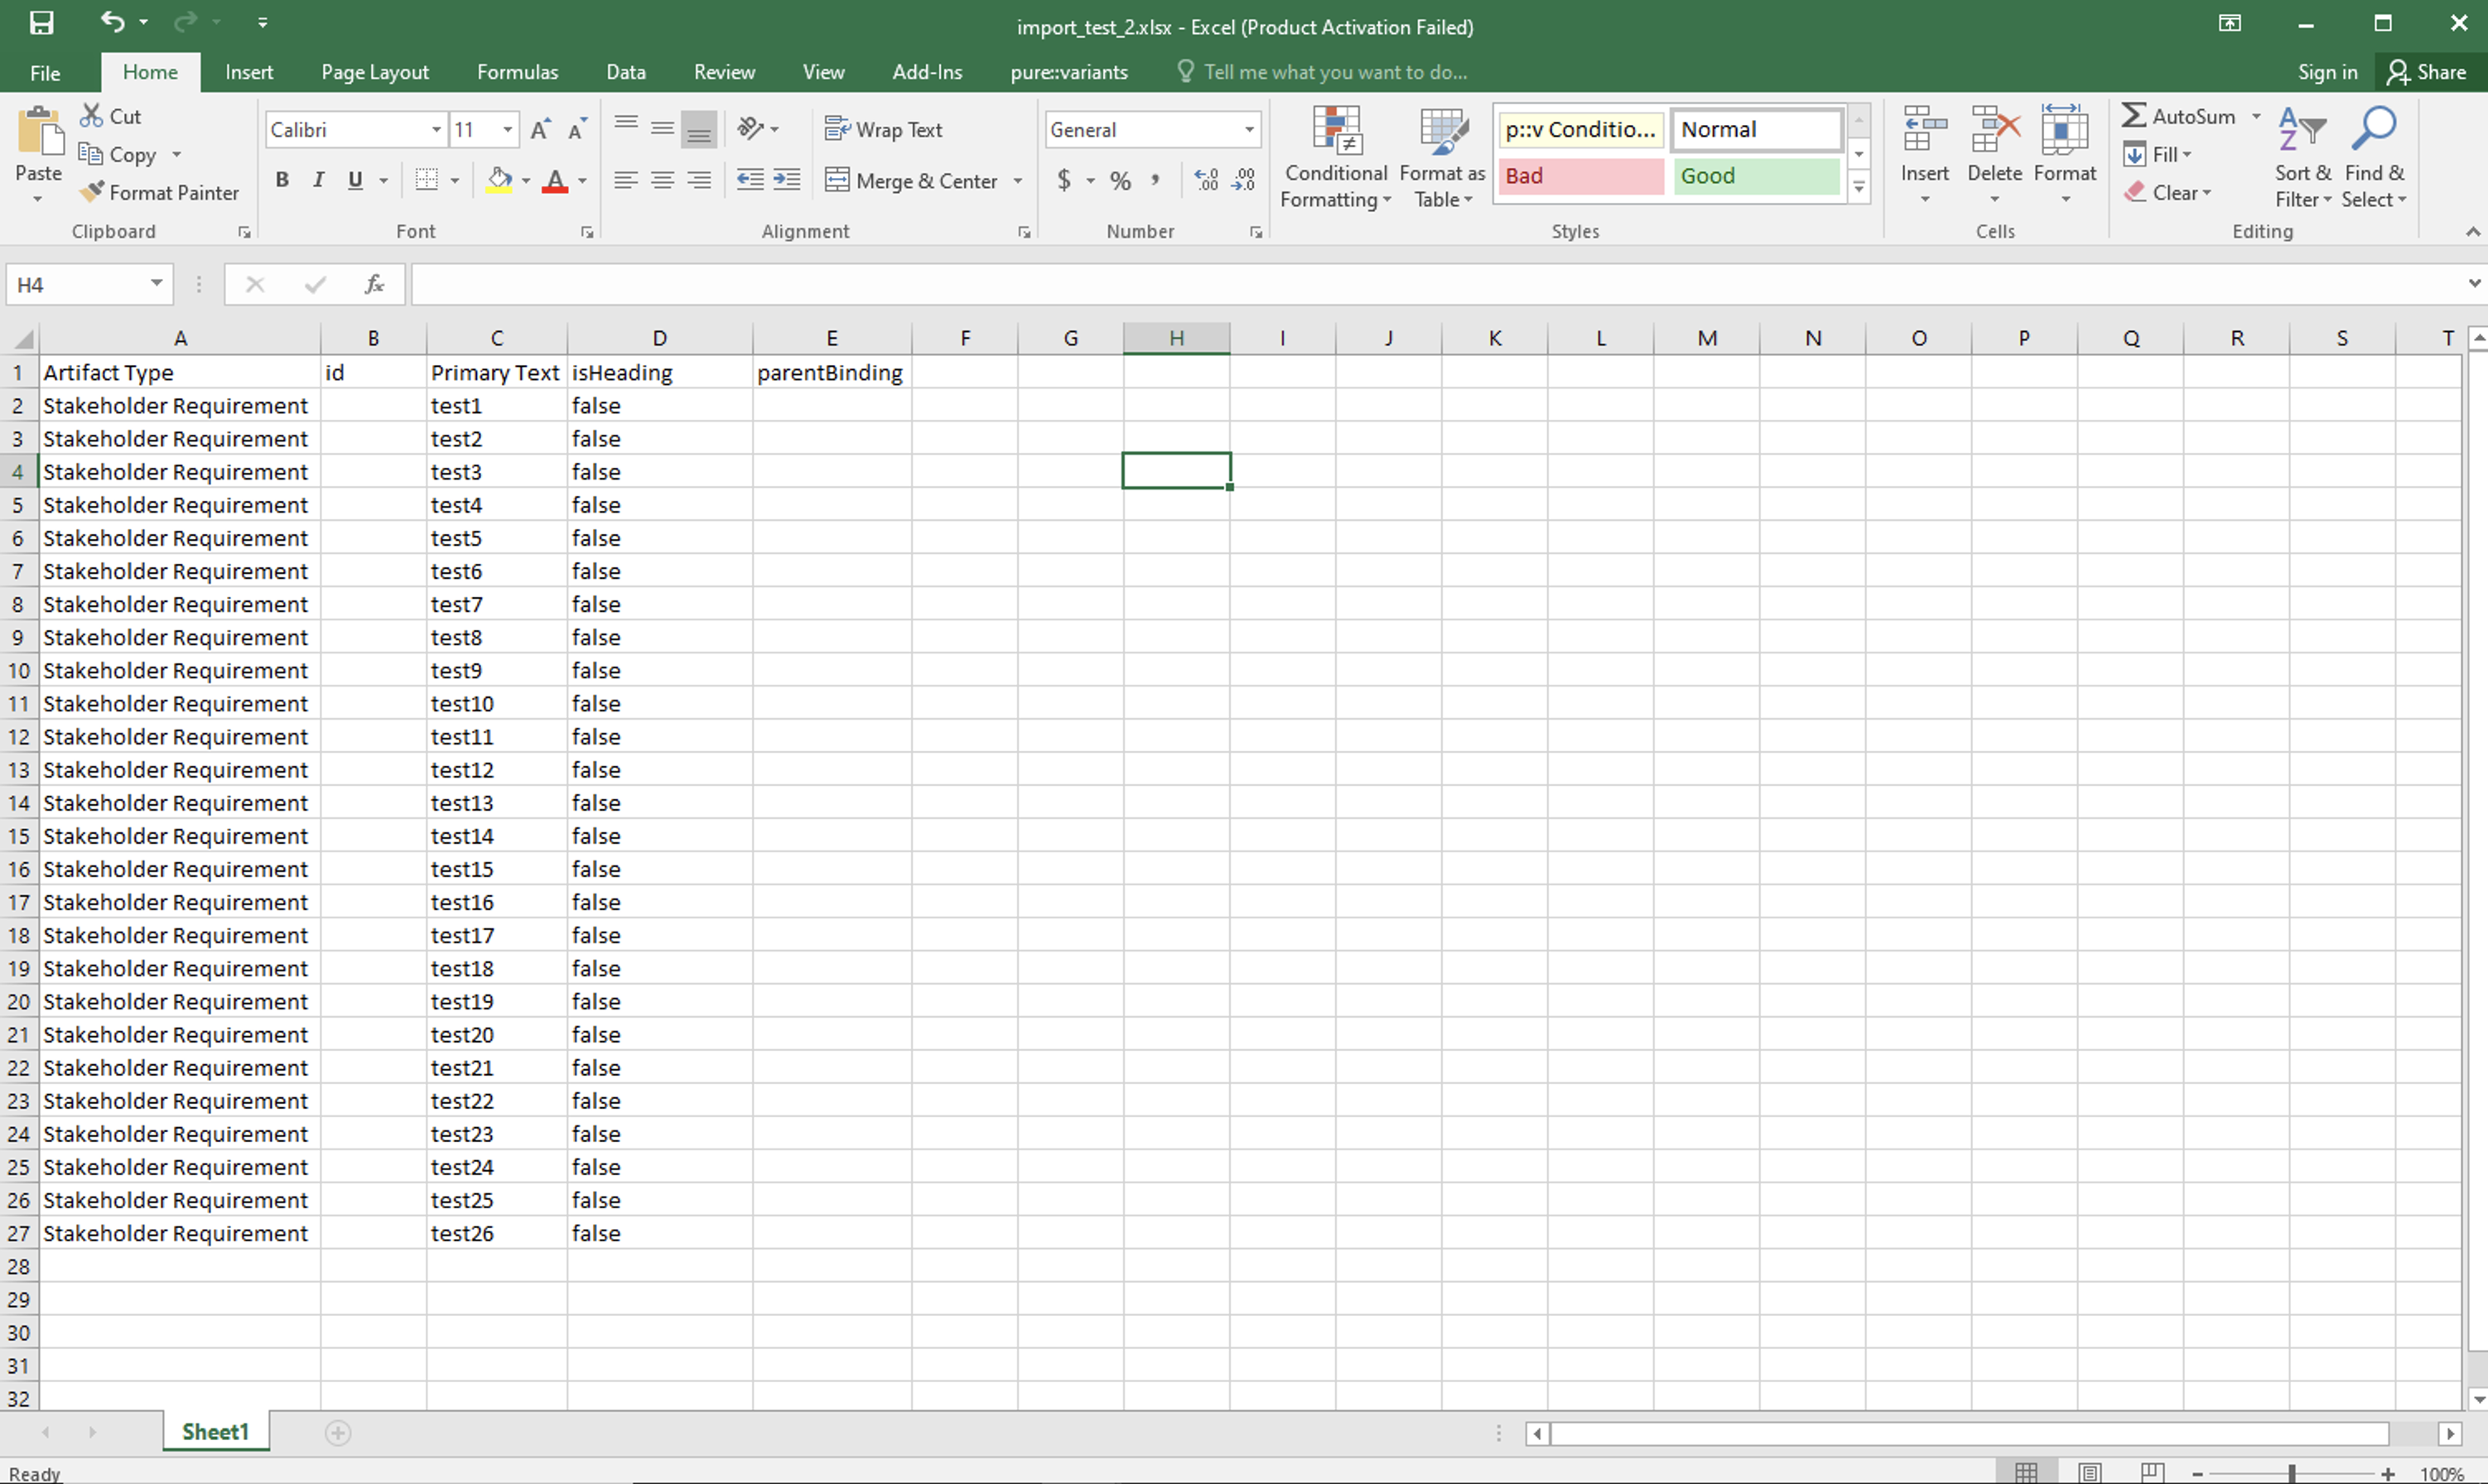This screenshot has width=2488, height=1484.
Task: Expand the General number format dropdown
Action: [x=1249, y=129]
